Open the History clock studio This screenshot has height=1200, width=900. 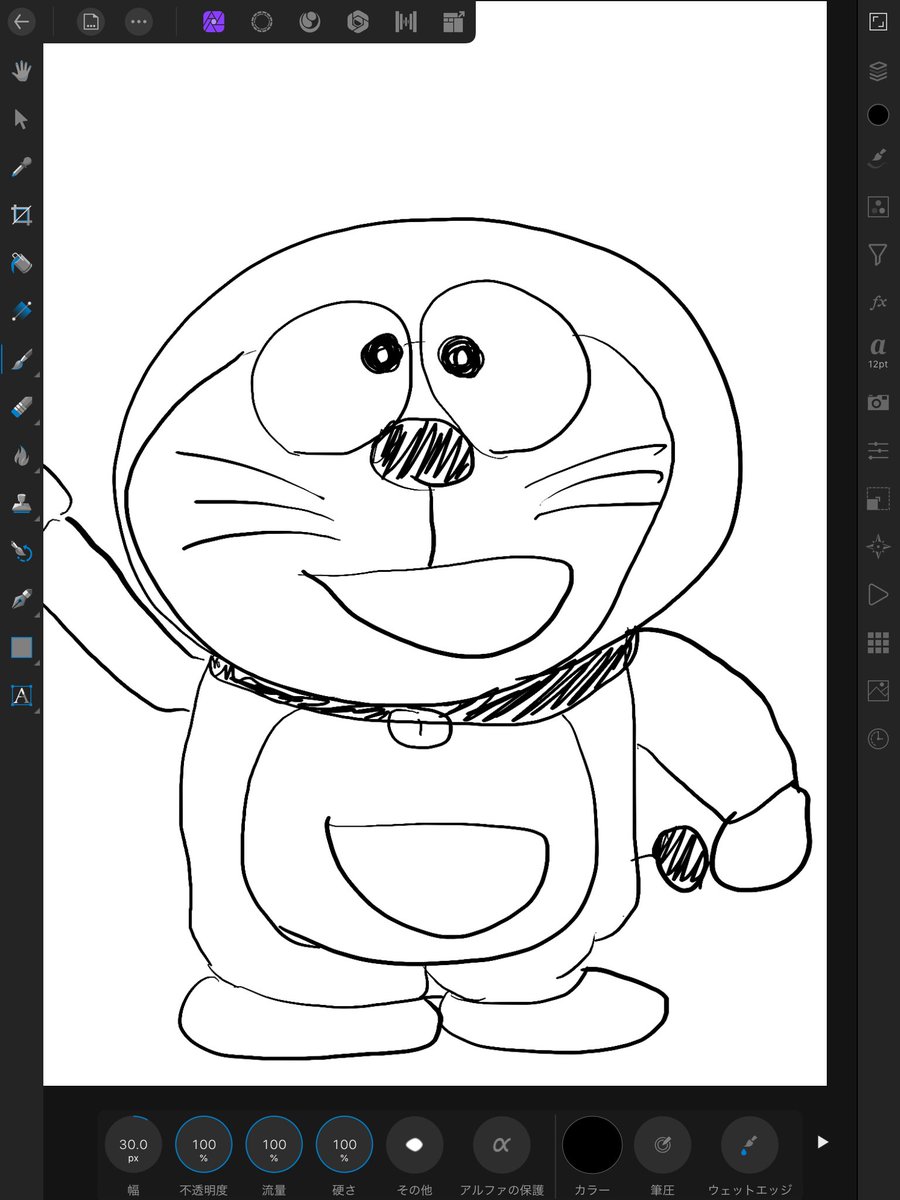click(x=878, y=739)
